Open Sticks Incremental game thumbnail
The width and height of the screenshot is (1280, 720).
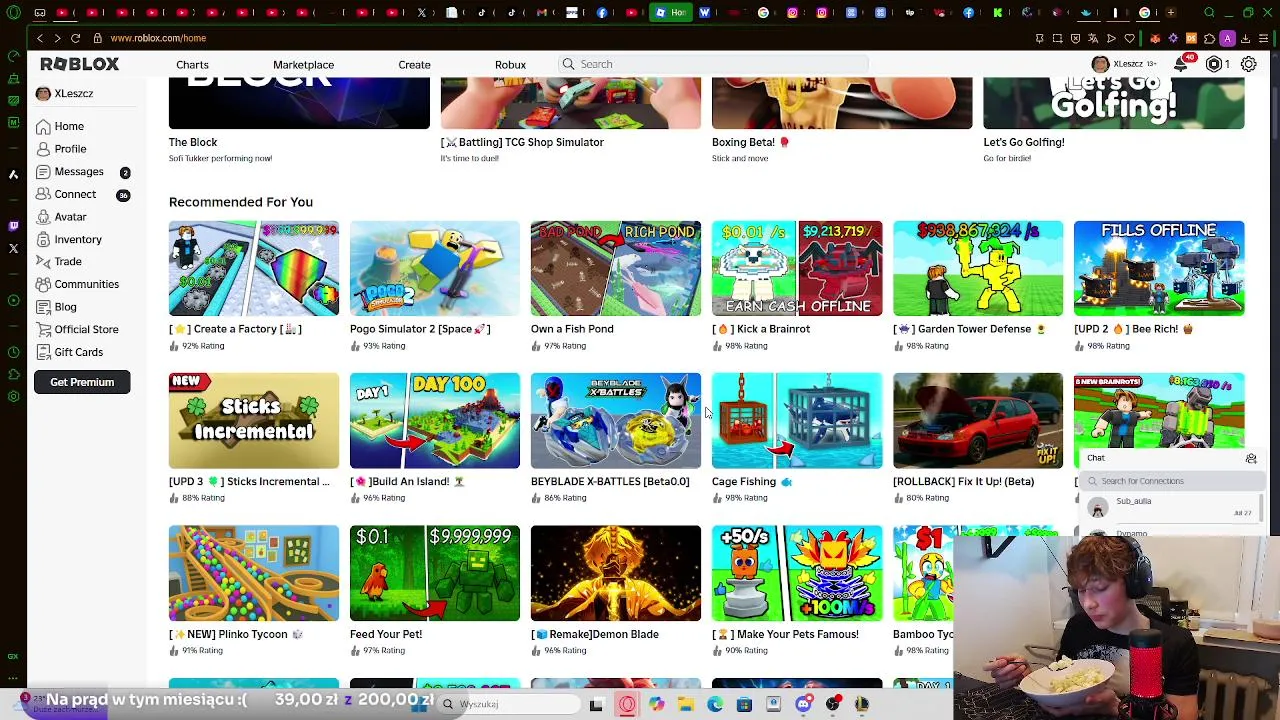point(254,420)
